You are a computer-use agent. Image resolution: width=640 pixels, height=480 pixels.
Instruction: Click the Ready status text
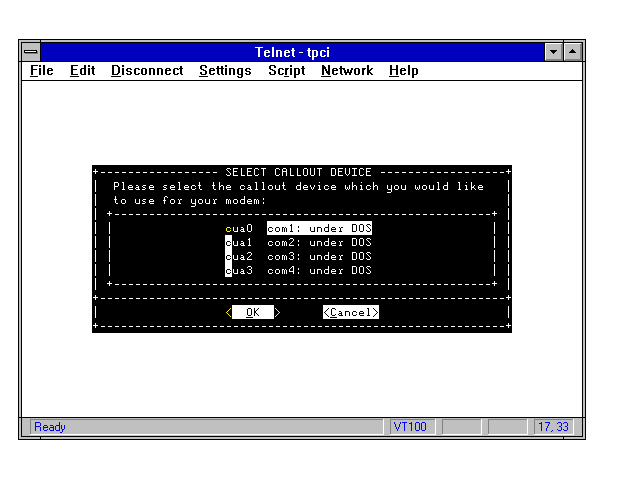[50, 427]
